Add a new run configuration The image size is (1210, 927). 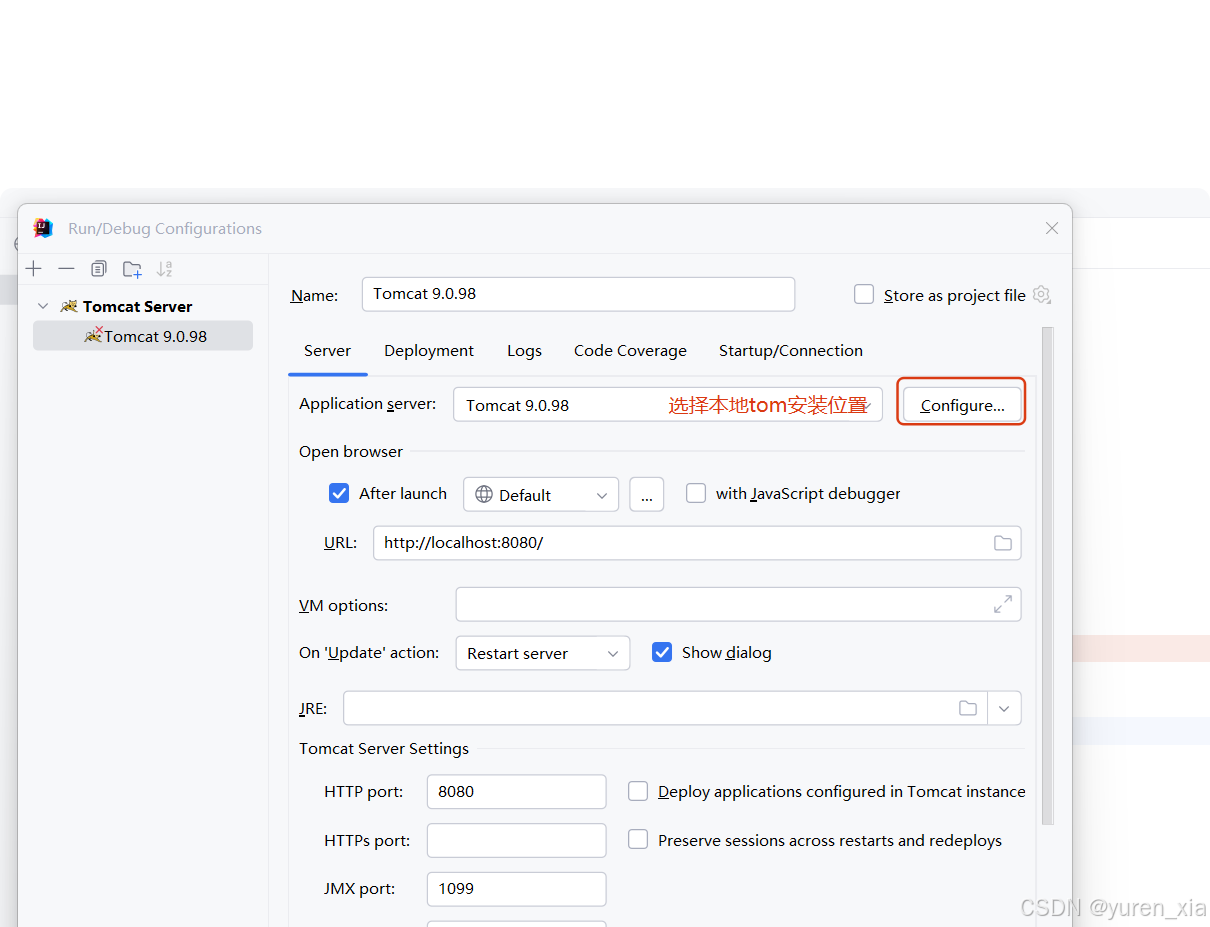34,269
